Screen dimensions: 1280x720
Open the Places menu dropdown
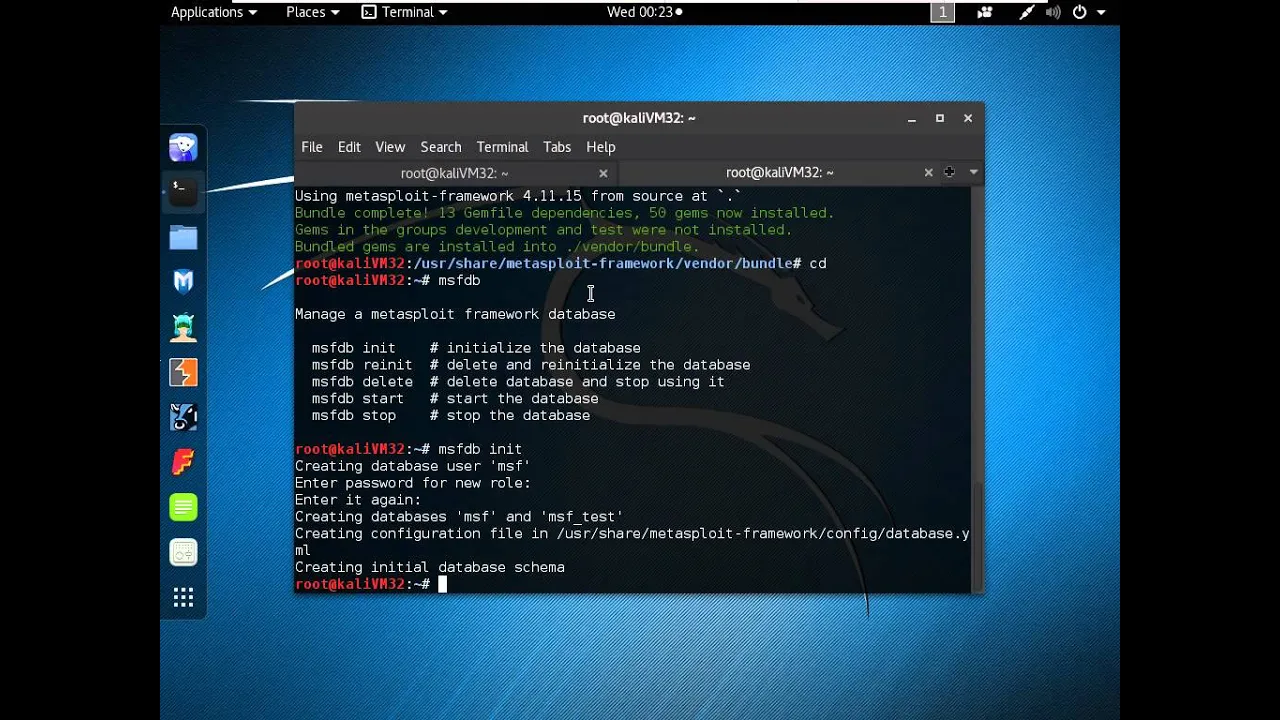pyautogui.click(x=312, y=12)
